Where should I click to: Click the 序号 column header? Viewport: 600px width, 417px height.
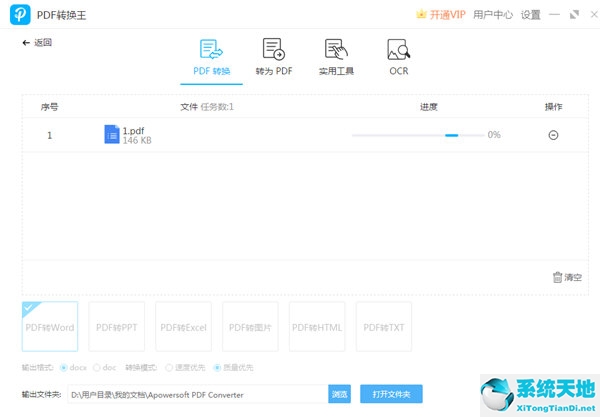point(49,107)
